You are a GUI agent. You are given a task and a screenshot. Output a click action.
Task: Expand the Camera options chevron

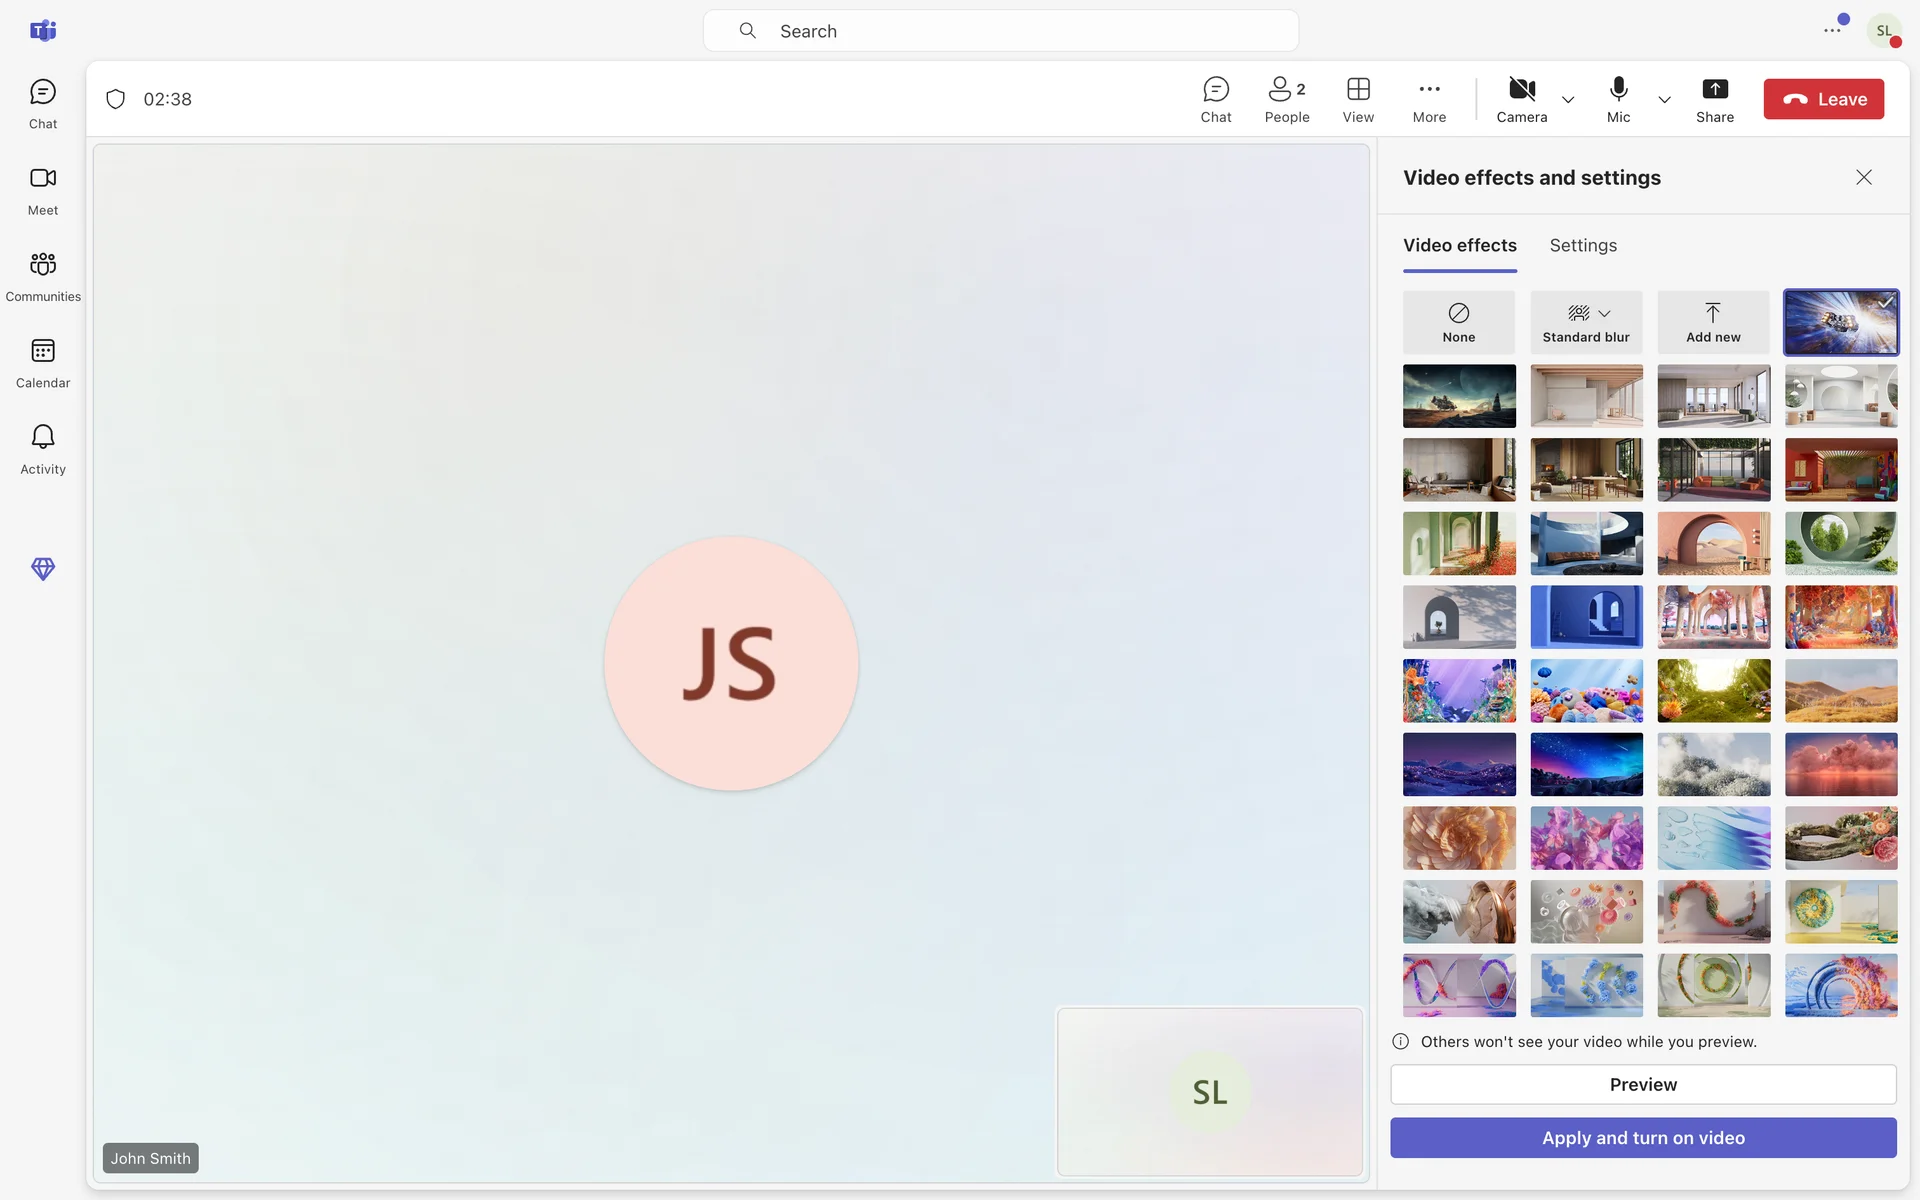coord(1568,100)
